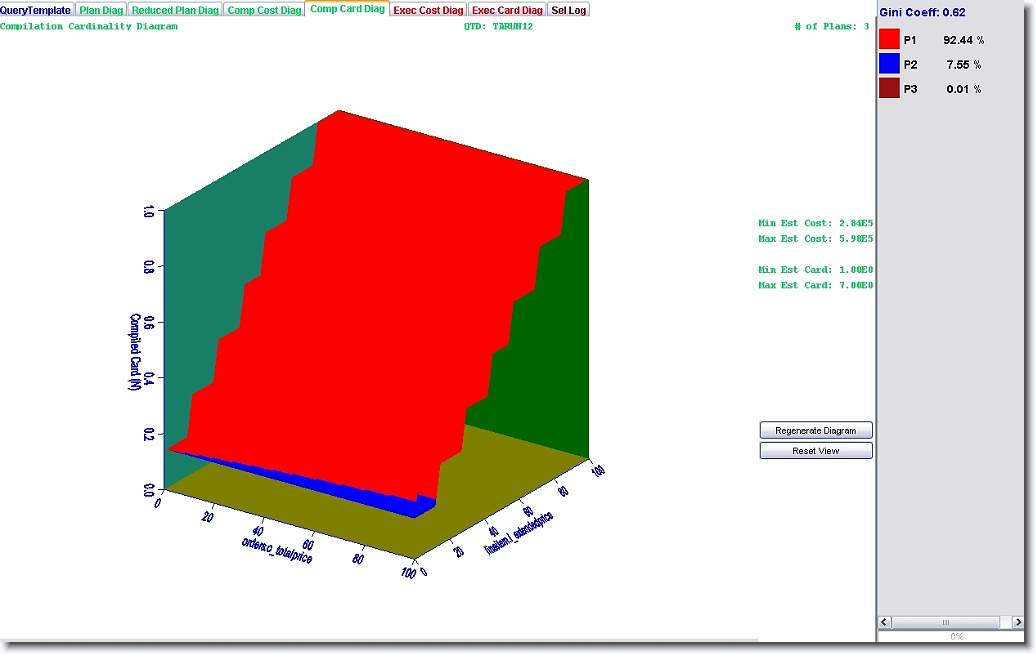Viewport: 1036px width, 654px height.
Task: Click the Comp Card Diag tab
Action: (347, 9)
